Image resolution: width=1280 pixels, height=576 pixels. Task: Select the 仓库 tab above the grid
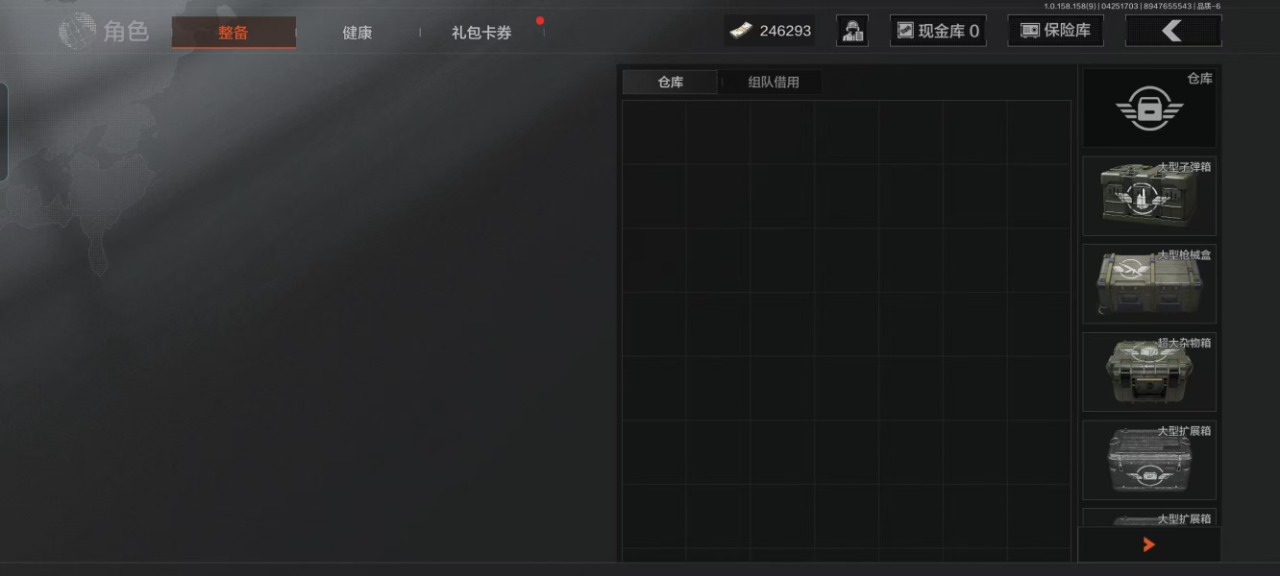pyautogui.click(x=670, y=82)
